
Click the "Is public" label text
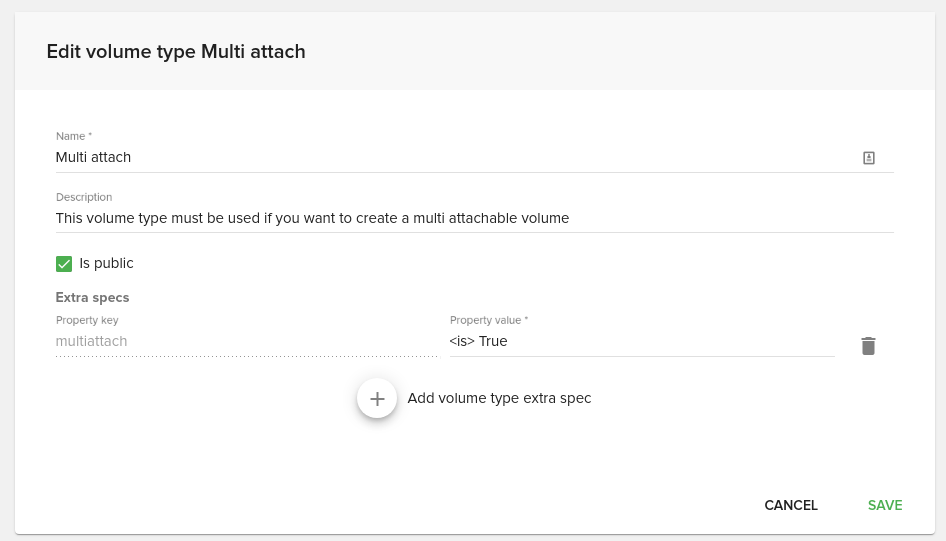[x=106, y=264]
